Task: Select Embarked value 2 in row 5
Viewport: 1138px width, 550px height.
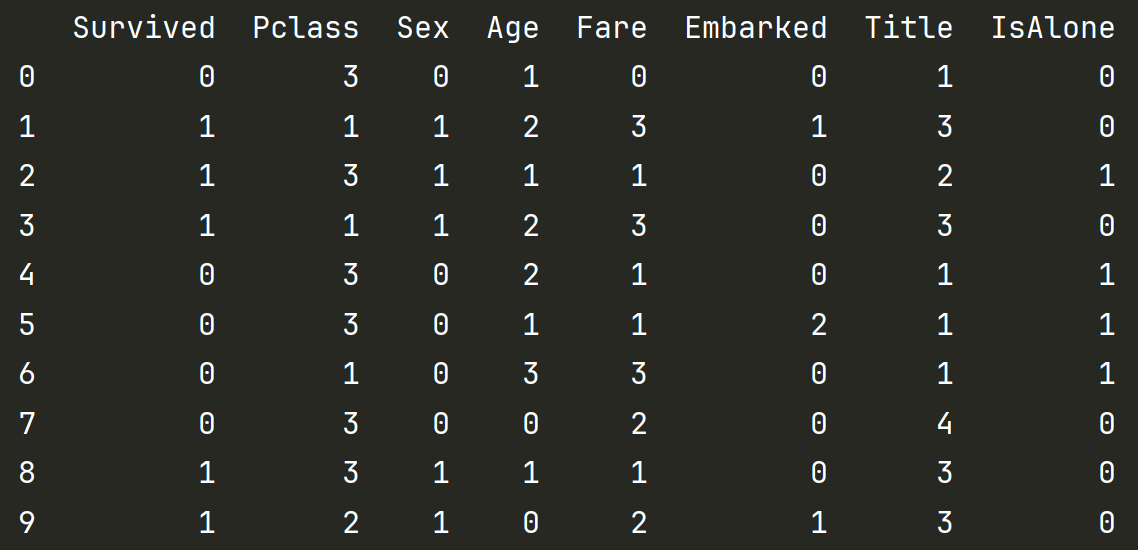Action: 819,324
